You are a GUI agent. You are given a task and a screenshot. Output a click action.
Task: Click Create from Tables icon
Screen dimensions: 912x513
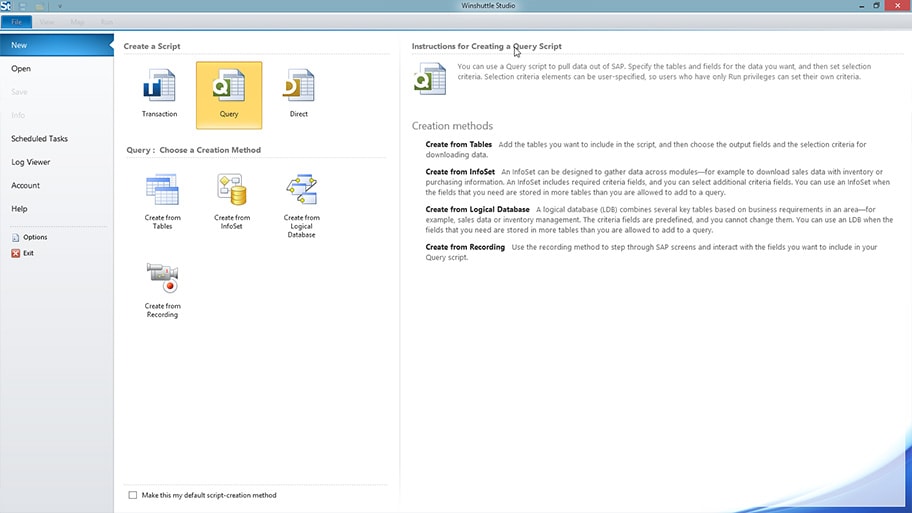click(162, 189)
